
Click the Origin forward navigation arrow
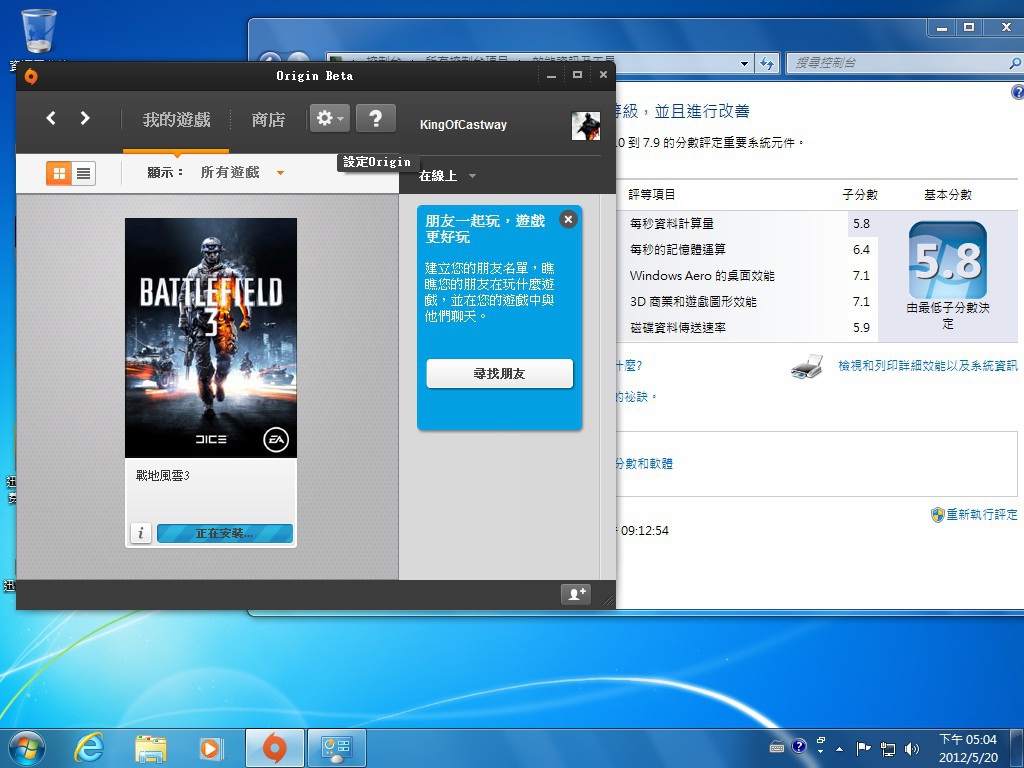(85, 118)
